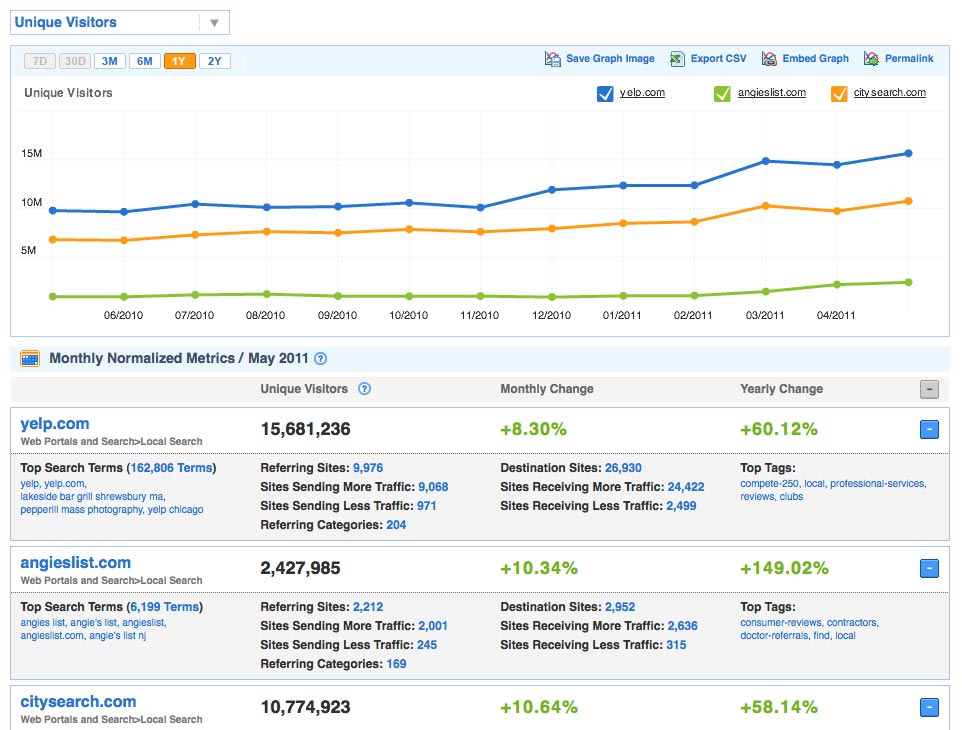Click search term 'lakeside bar grill shrewsbury ma'

(92, 496)
